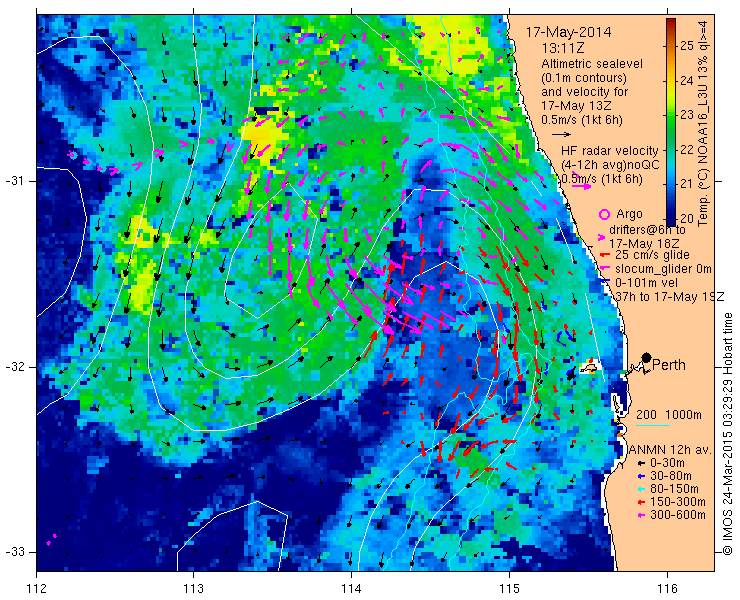
Task: Click the black altimetric velocity scale arrow
Action: 561,135
